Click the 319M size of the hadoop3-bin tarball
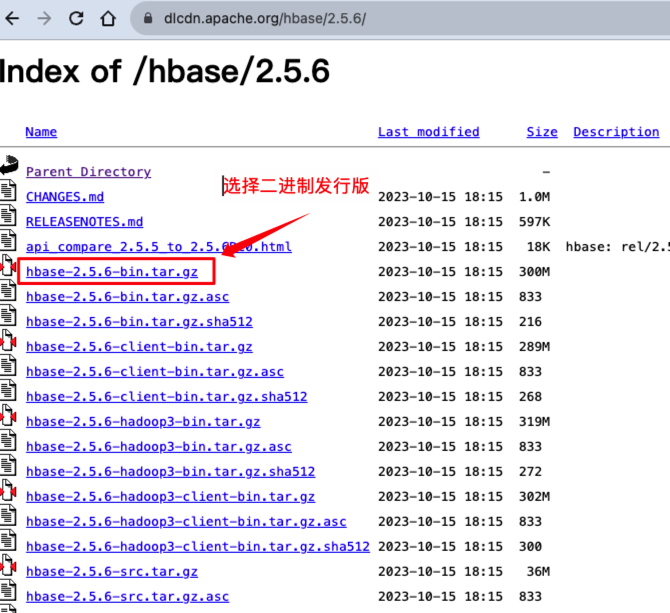 [x=534, y=422]
